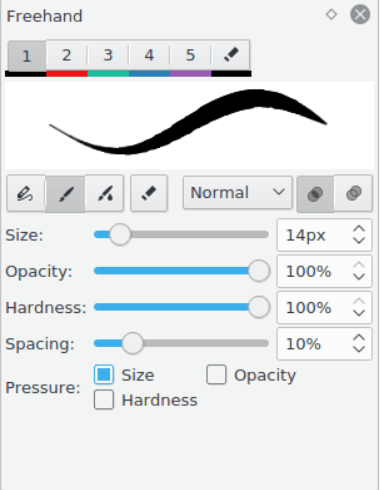Increase the brush size with the up arrow
The image size is (380, 490).
click(359, 229)
